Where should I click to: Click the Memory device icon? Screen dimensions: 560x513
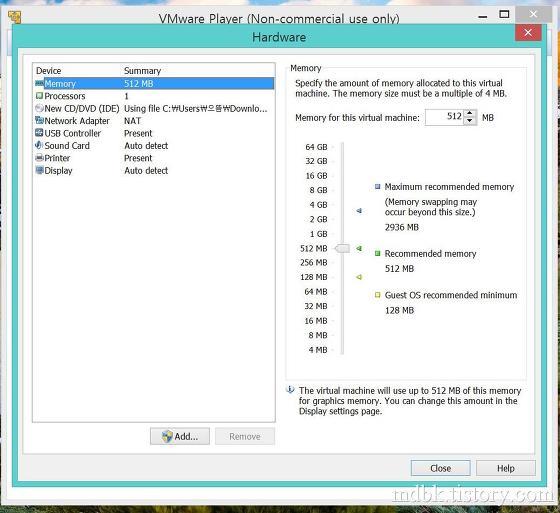pyautogui.click(x=39, y=84)
